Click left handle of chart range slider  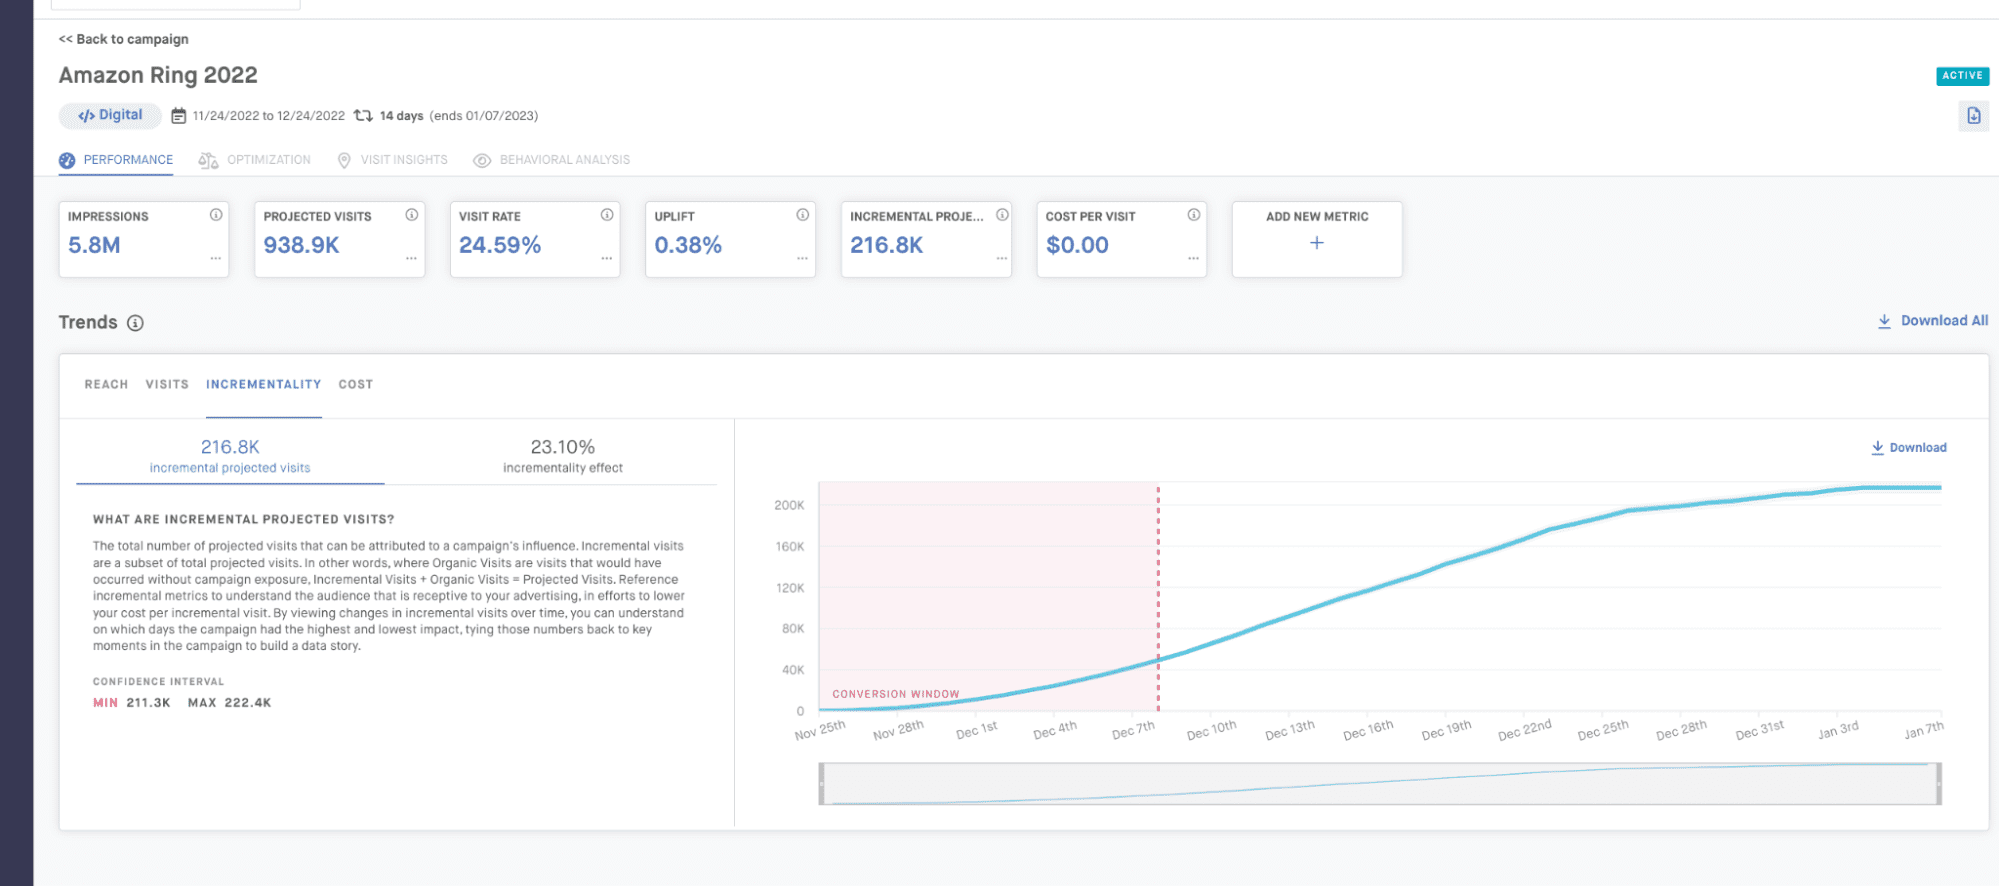(x=822, y=784)
